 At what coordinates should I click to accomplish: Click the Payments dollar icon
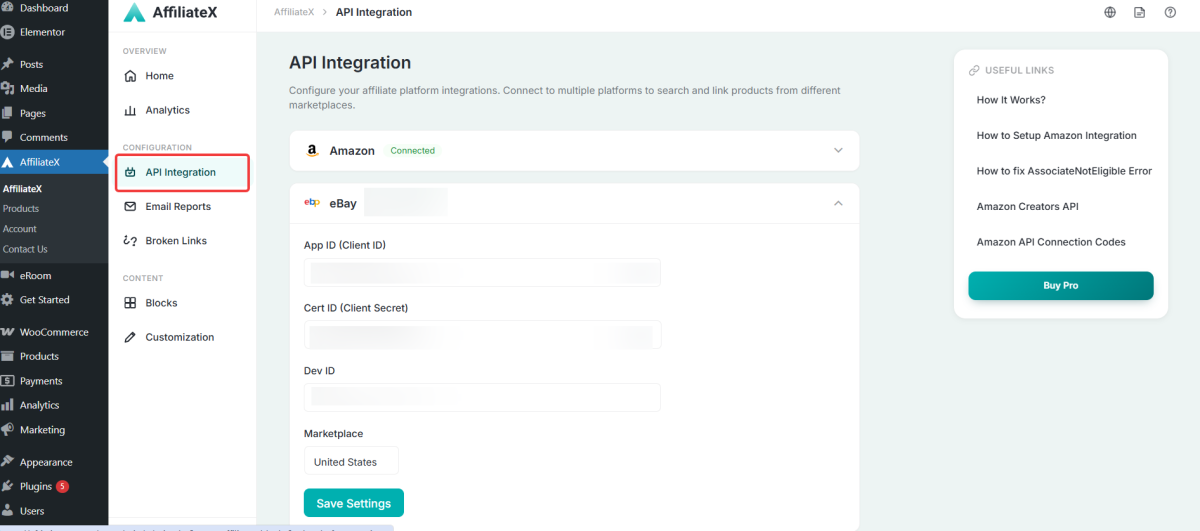(x=7, y=381)
